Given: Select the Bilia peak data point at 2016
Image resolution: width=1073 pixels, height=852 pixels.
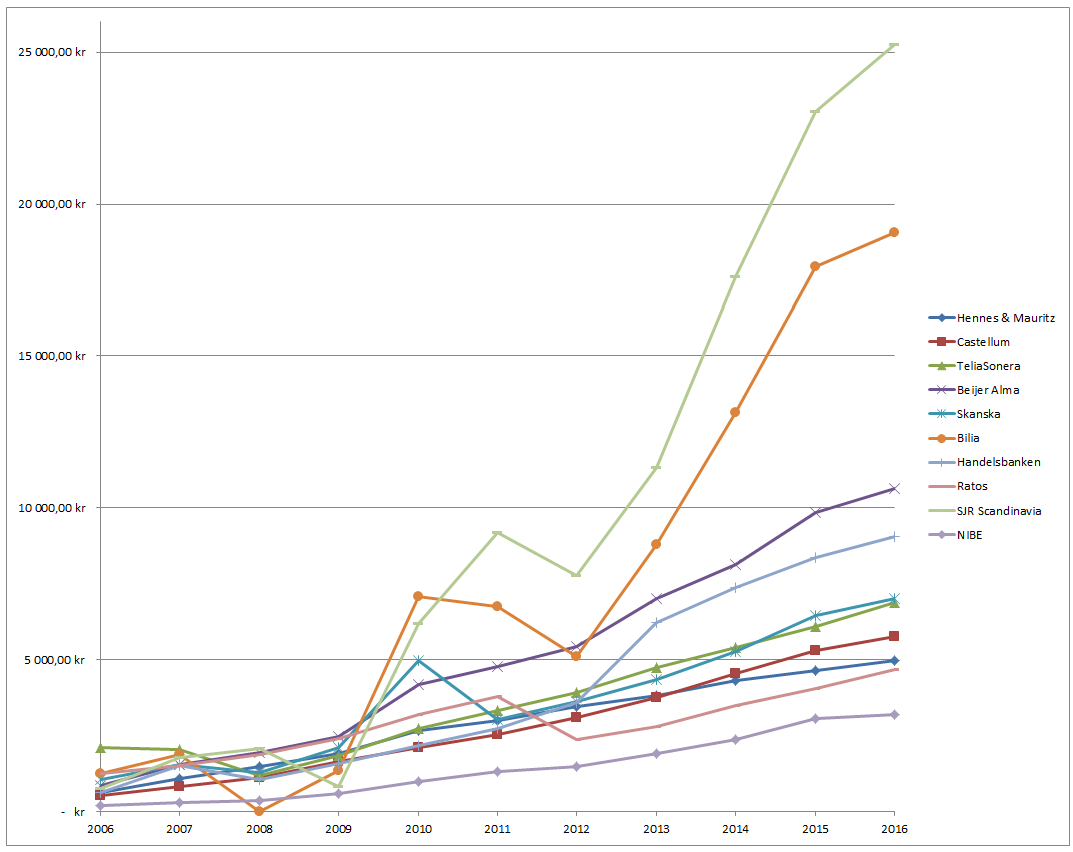Looking at the screenshot, I should (x=893, y=232).
